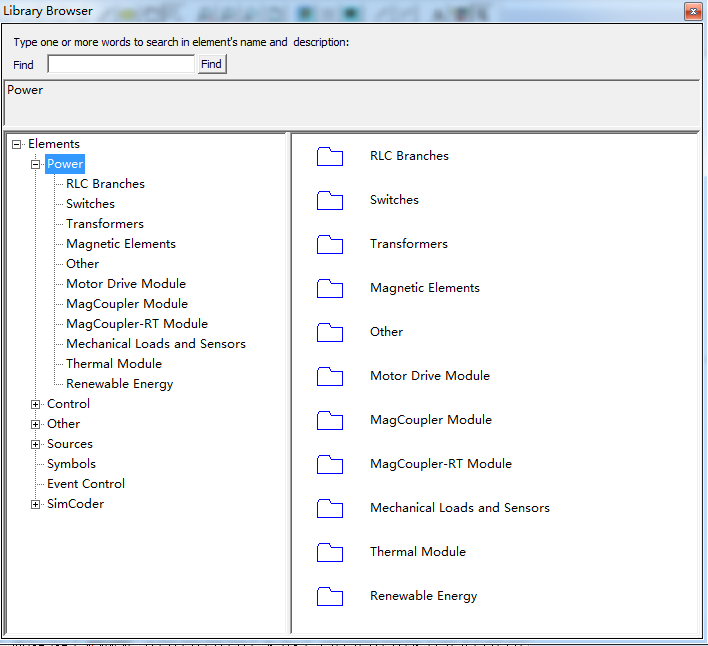Select the SimCoder tree item label
708x646 pixels.
click(x=75, y=504)
